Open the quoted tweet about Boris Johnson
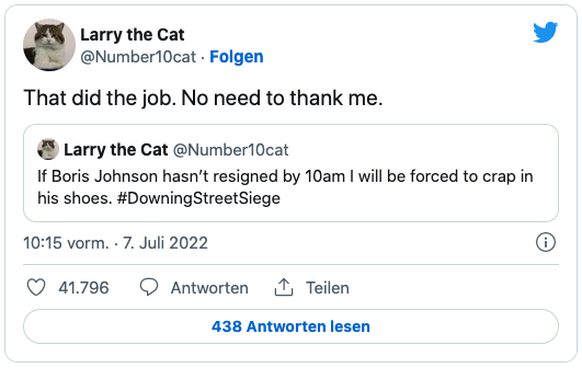This screenshot has height=368, width=582. click(x=291, y=173)
